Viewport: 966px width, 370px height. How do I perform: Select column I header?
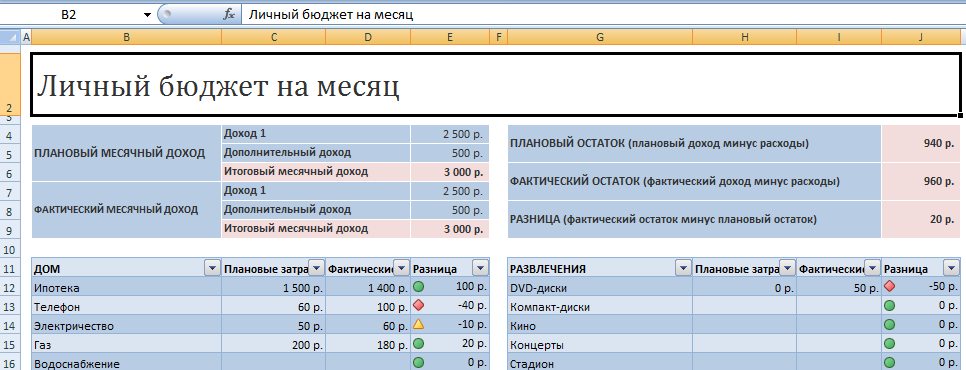coord(839,37)
